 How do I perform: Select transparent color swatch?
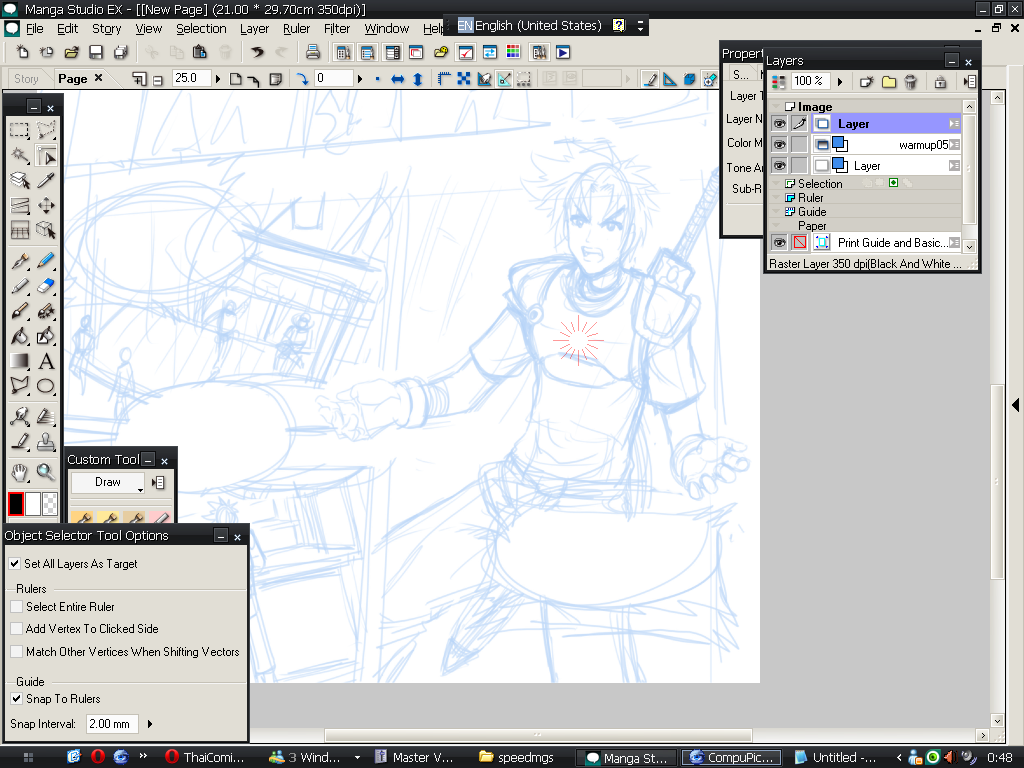[x=50, y=504]
